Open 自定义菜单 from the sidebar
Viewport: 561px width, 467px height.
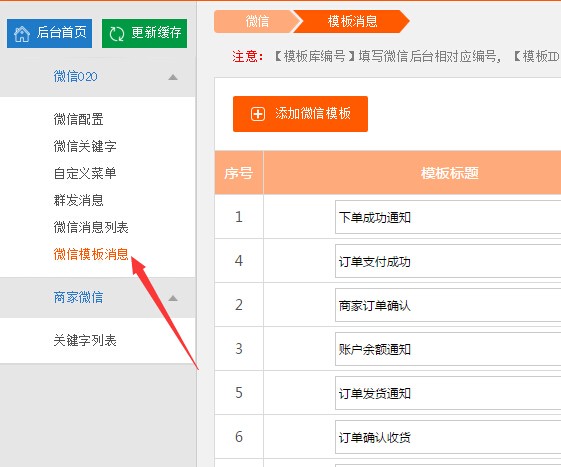85,173
